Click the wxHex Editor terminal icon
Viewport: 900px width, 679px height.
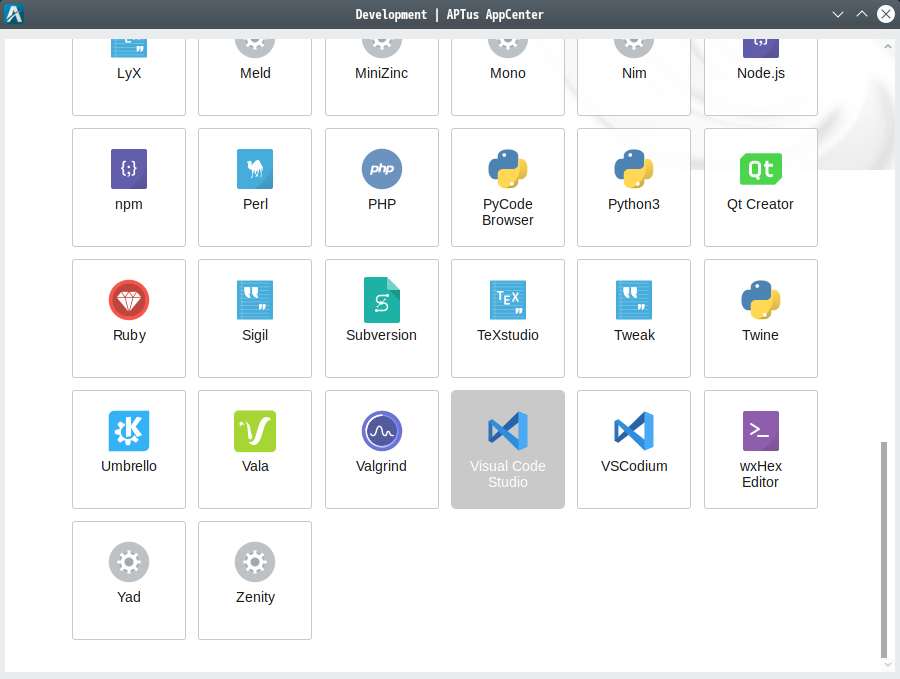[x=761, y=430]
